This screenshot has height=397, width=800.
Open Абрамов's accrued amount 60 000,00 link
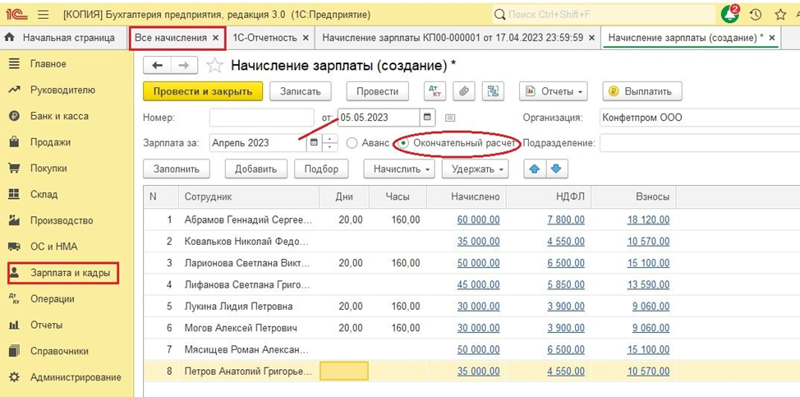click(x=478, y=220)
